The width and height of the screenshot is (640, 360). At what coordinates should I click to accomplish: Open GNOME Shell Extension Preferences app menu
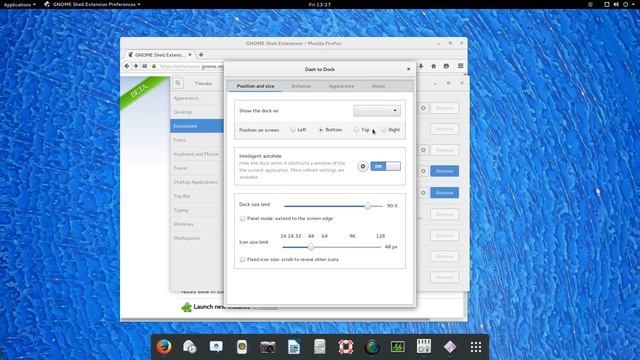pos(92,4)
